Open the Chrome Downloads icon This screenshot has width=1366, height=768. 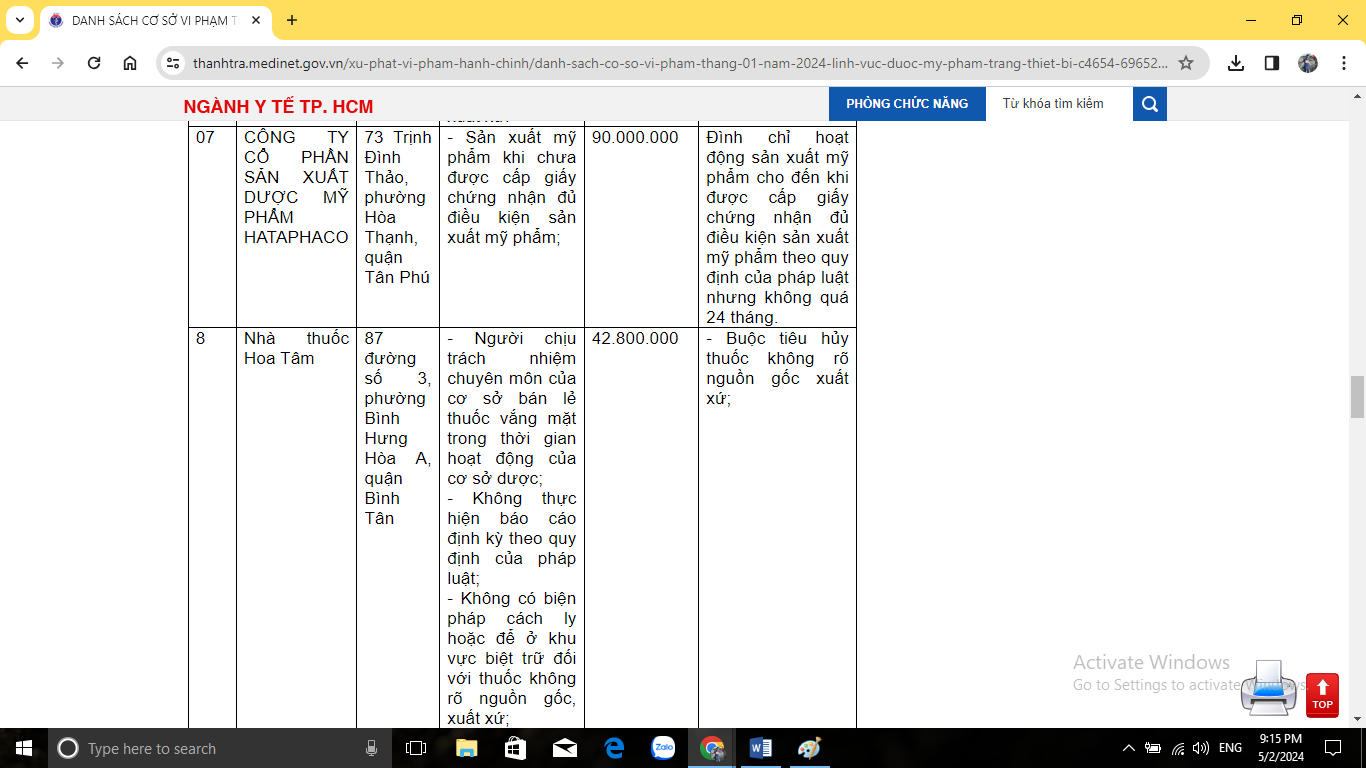coord(1236,63)
